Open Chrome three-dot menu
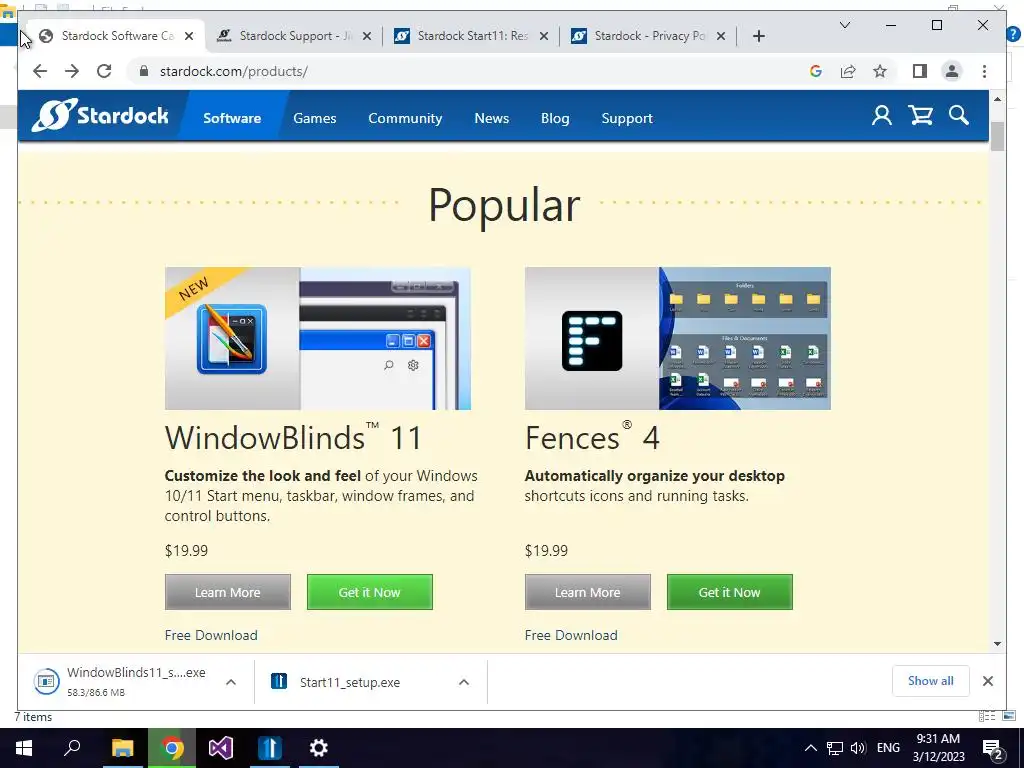The image size is (1024, 768). pyautogui.click(x=984, y=71)
